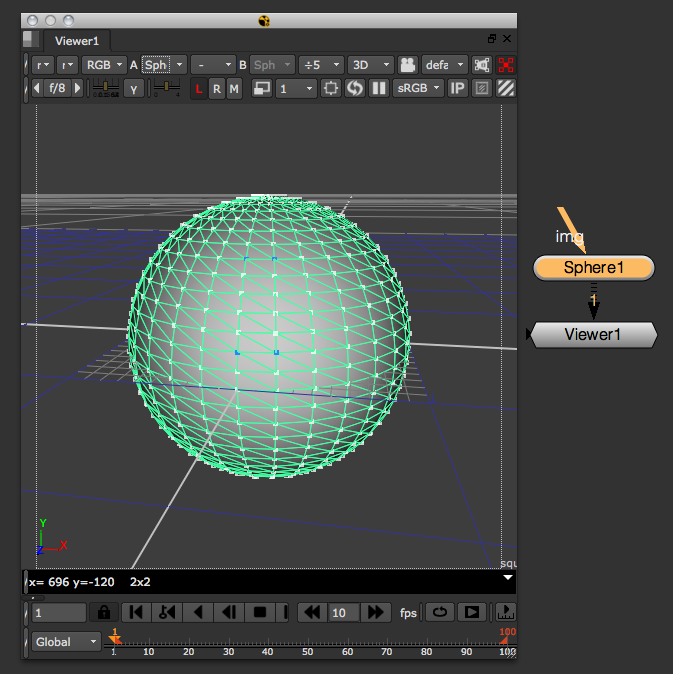Screen dimensions: 673x674
Task: Click the Viewer1 node in graph
Action: click(593, 334)
